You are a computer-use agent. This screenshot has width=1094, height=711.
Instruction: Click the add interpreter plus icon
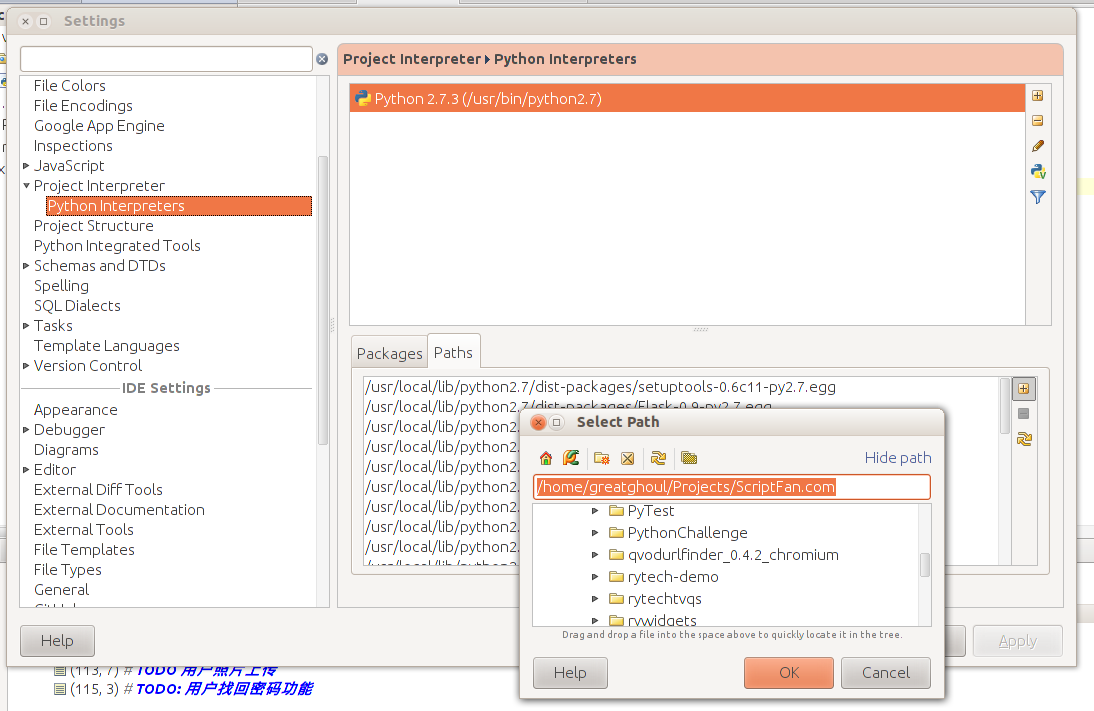(1037, 96)
